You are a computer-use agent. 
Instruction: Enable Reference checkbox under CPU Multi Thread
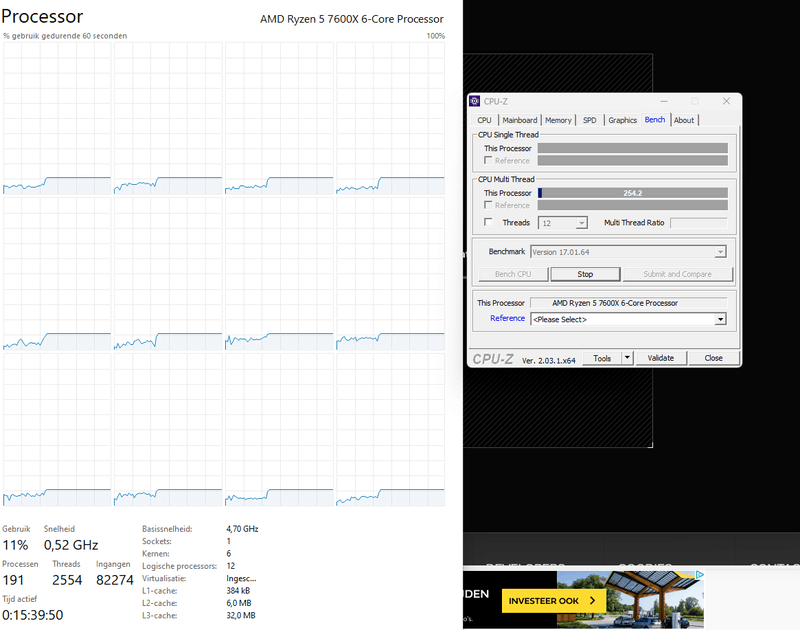[x=488, y=205]
